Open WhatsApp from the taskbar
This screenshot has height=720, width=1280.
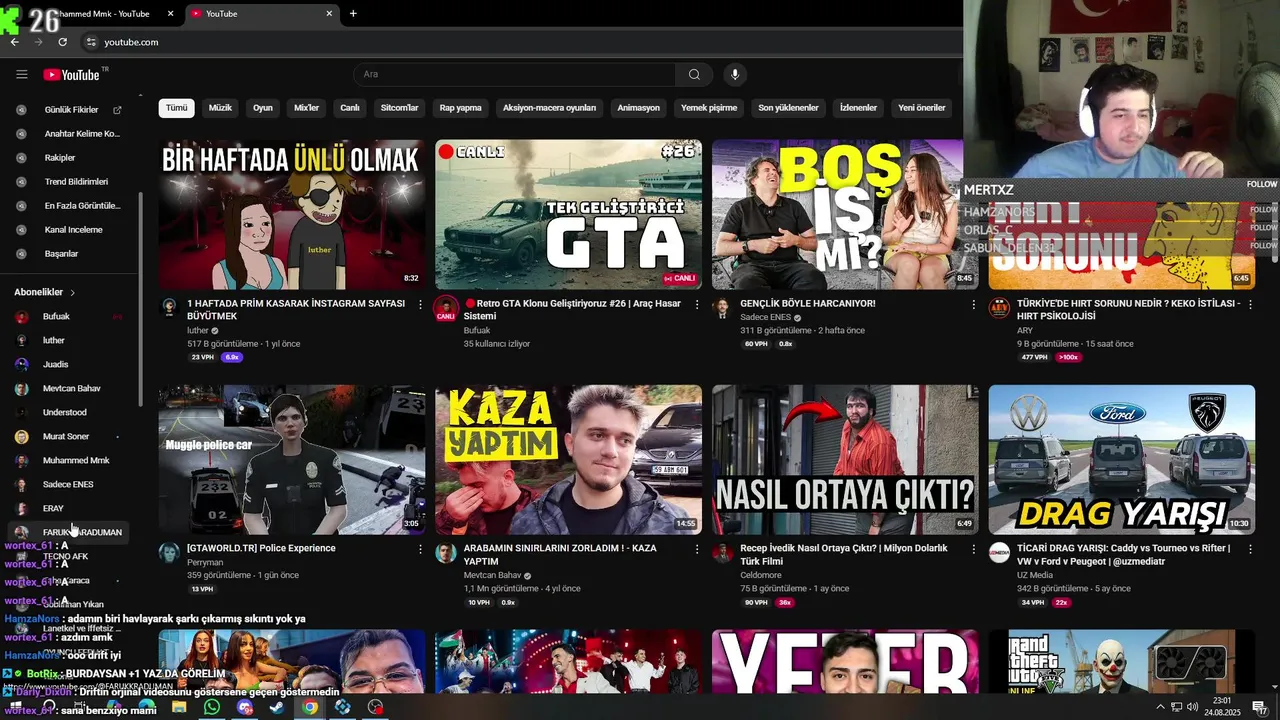click(x=212, y=707)
